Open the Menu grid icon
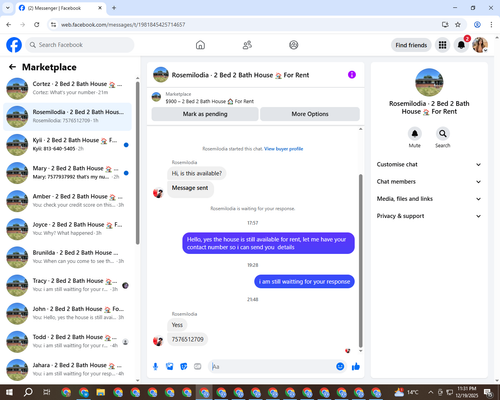Viewport: 500px width, 400px height. point(442,45)
